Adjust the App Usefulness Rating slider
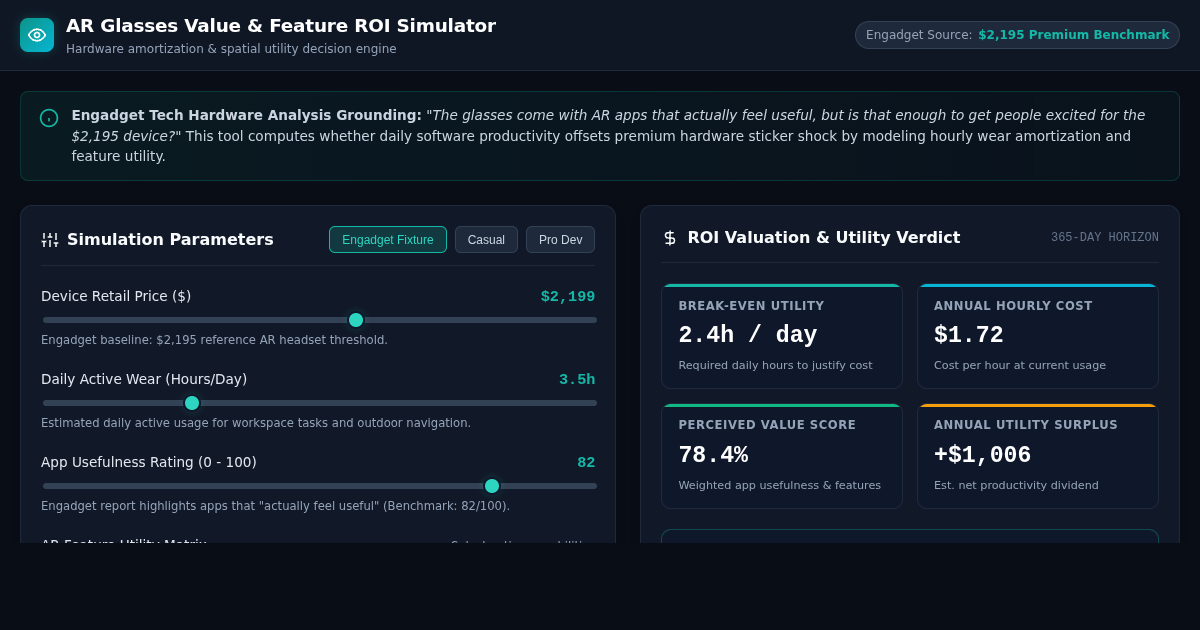 320,486
